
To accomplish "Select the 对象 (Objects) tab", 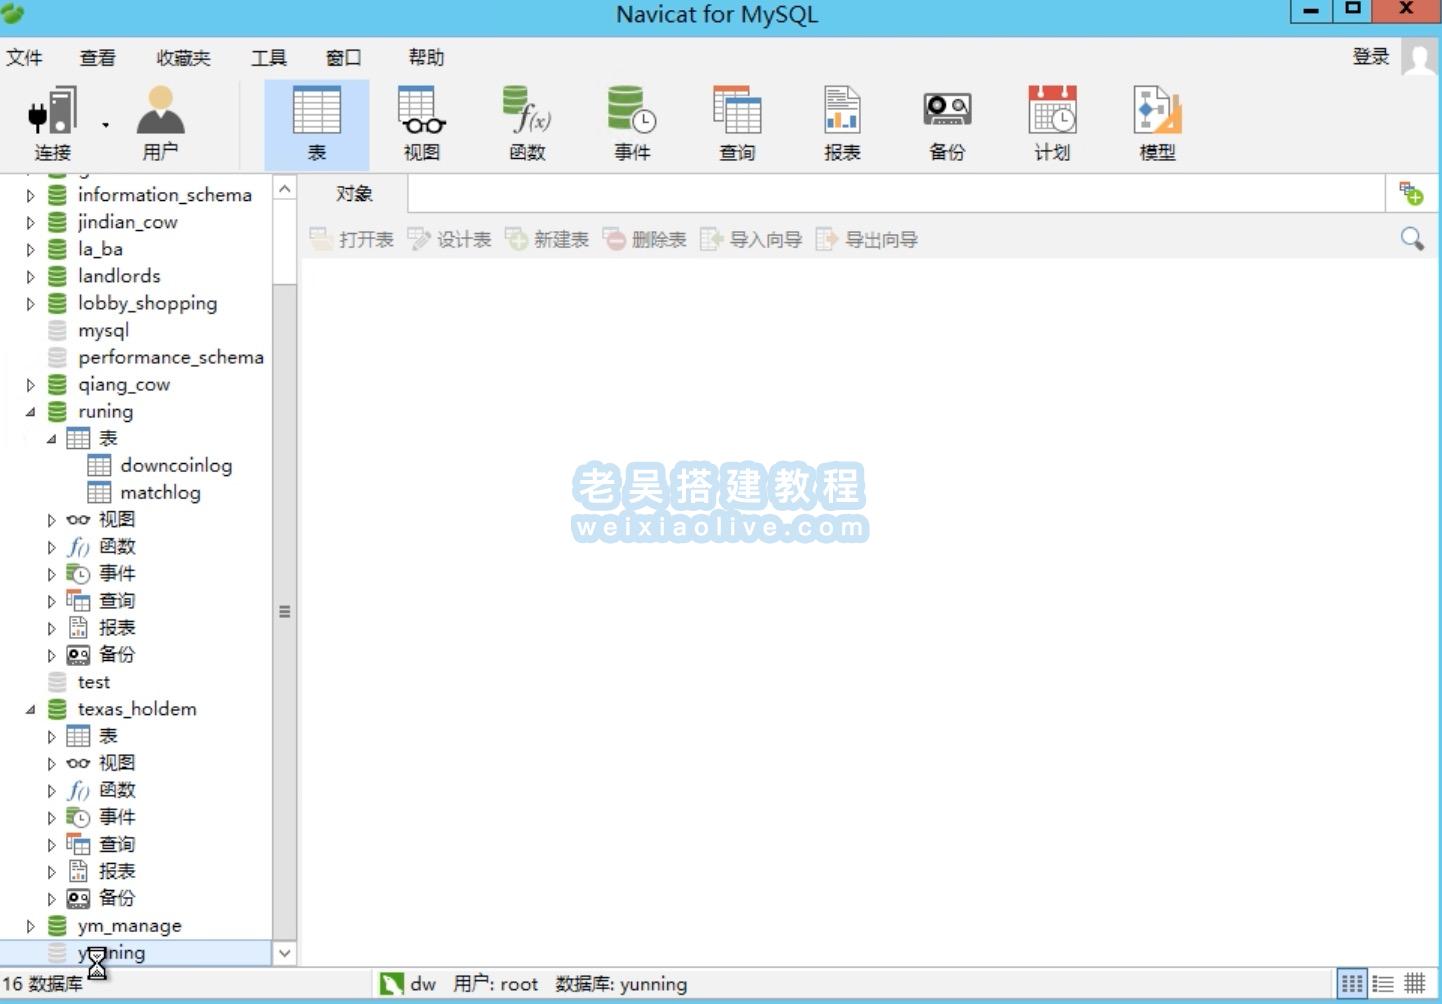I will pyautogui.click(x=353, y=193).
